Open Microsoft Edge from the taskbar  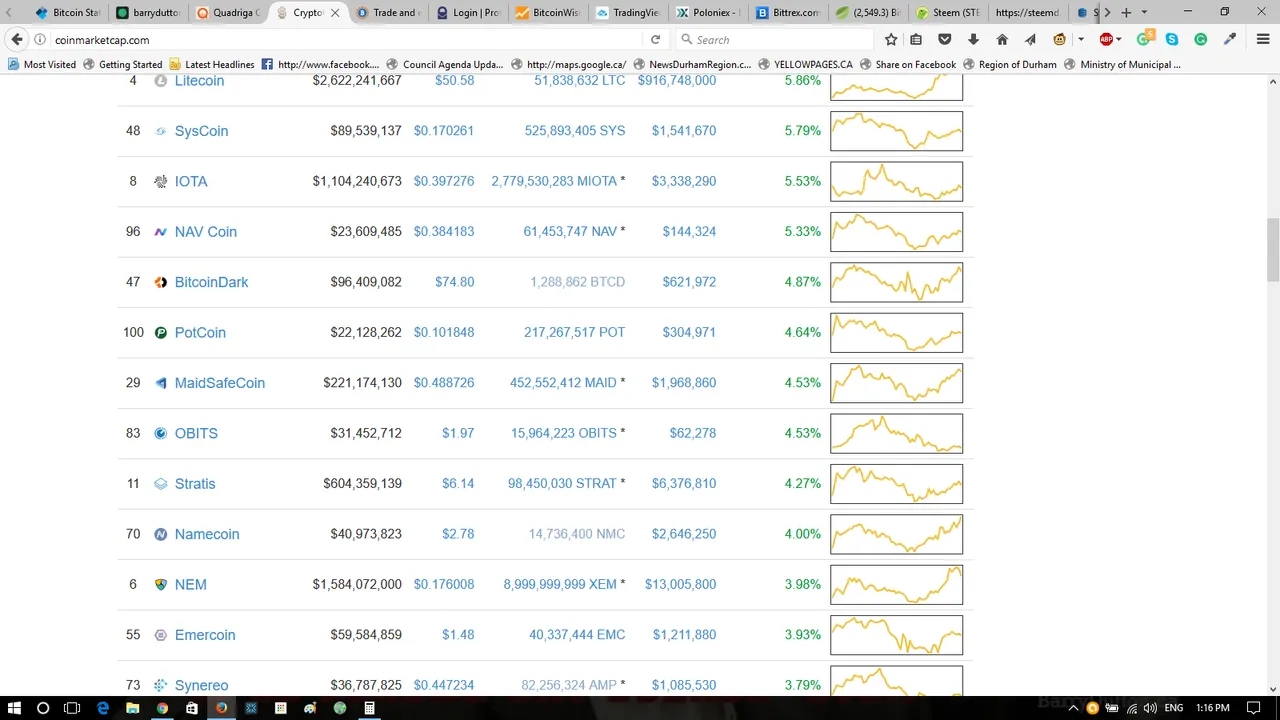103,708
